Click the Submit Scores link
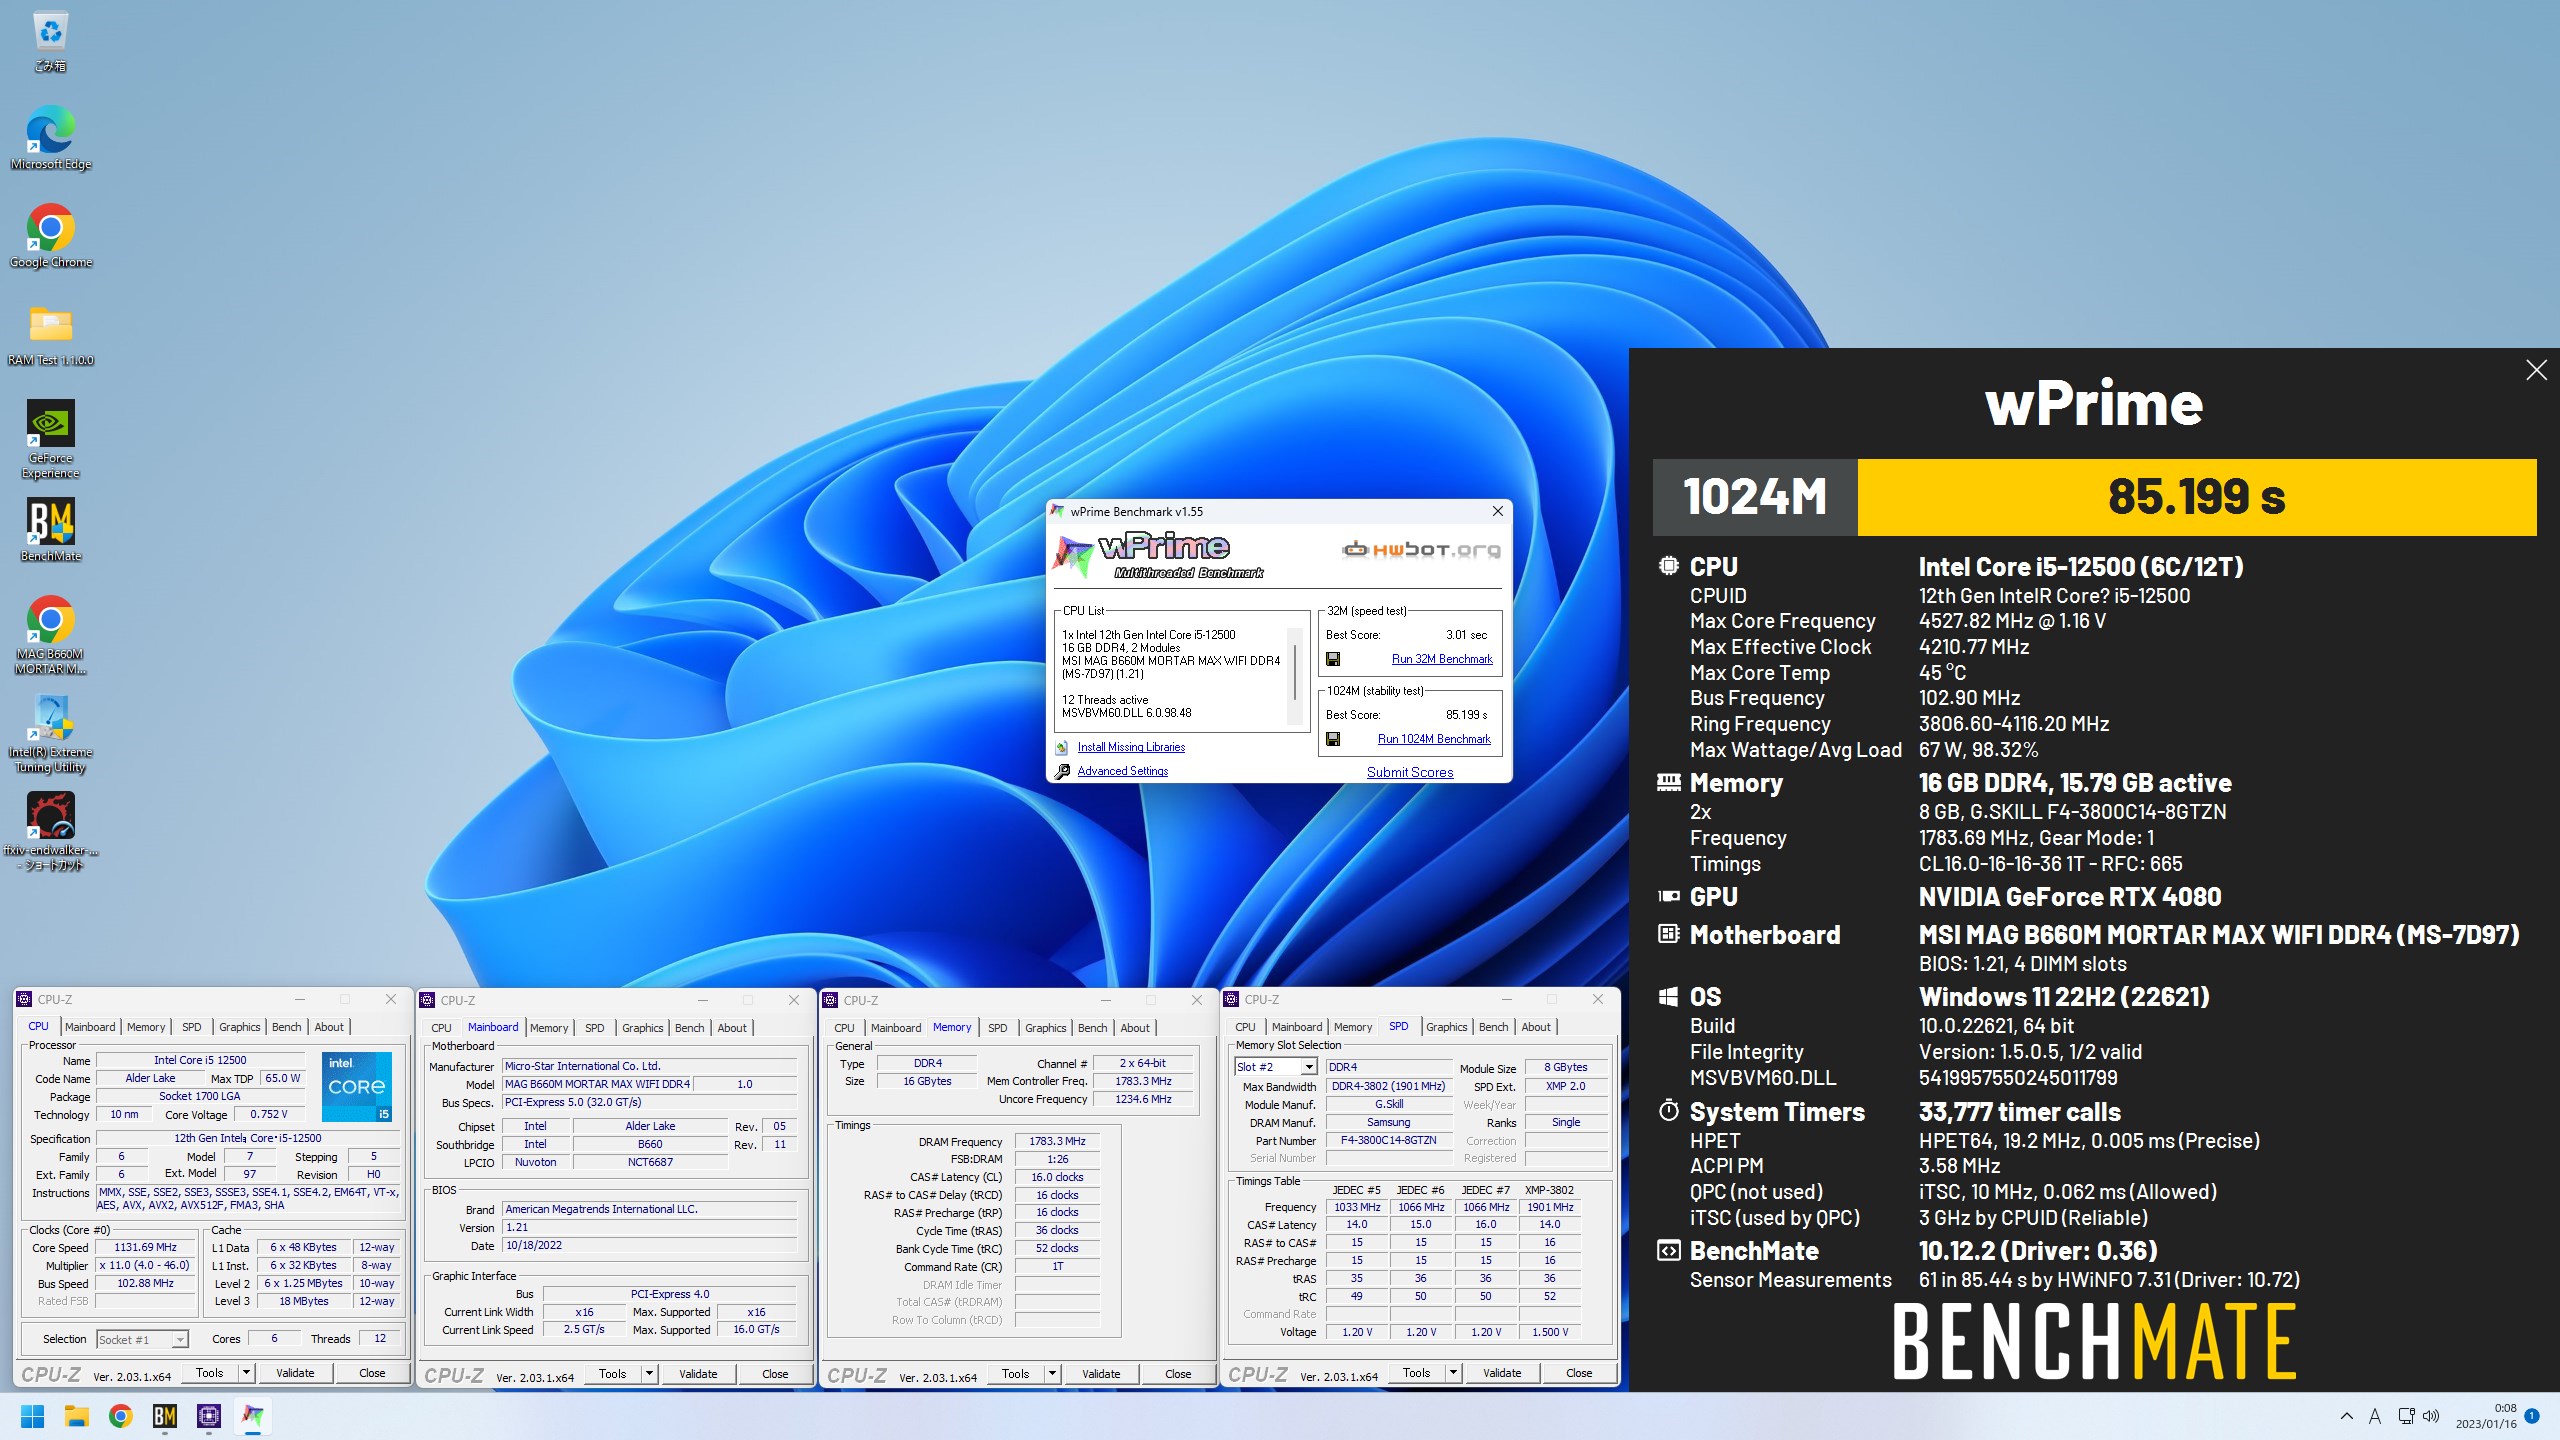 pyautogui.click(x=1410, y=772)
